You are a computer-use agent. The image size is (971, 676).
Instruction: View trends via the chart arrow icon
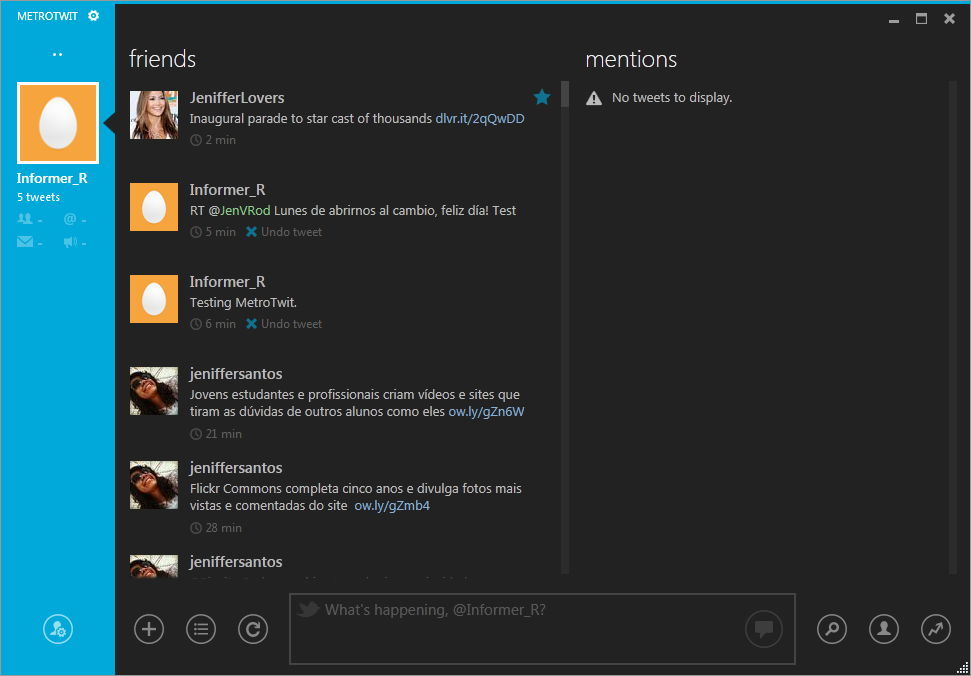click(x=935, y=629)
